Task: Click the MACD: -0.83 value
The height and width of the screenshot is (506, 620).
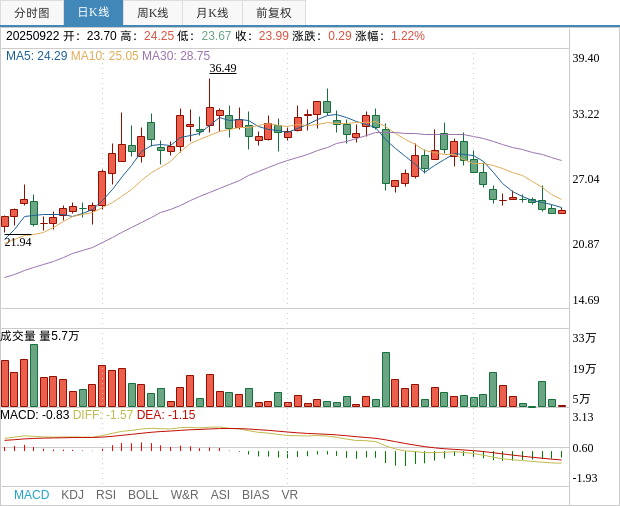Action: pyautogui.click(x=35, y=415)
